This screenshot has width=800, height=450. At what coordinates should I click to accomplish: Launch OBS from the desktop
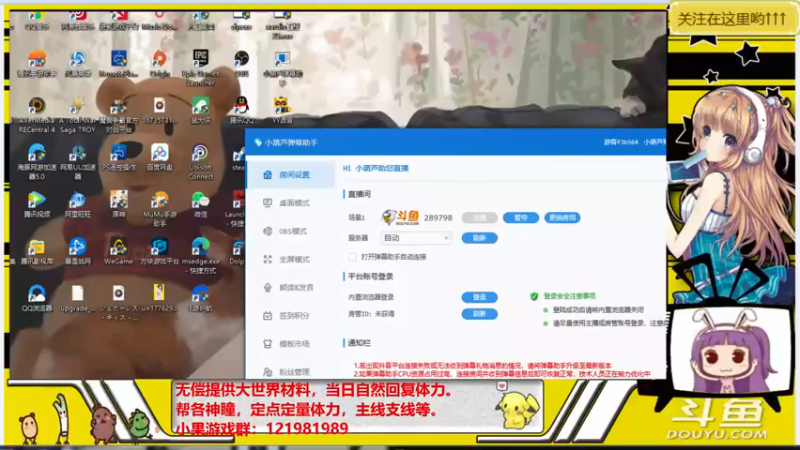pyautogui.click(x=241, y=63)
